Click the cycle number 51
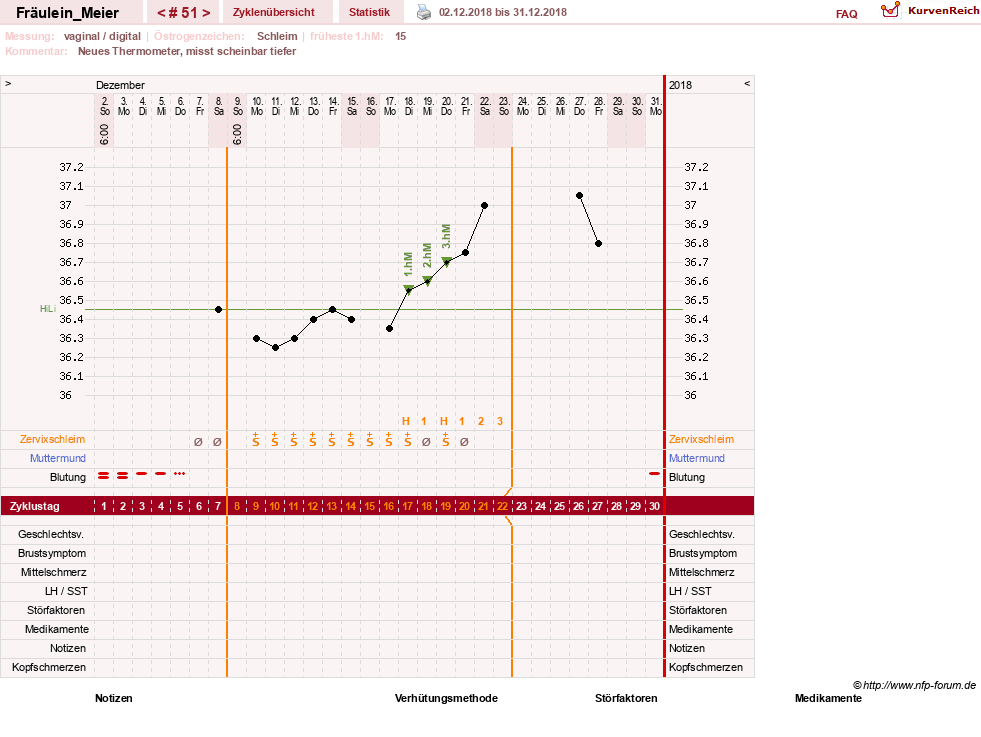 183,13
